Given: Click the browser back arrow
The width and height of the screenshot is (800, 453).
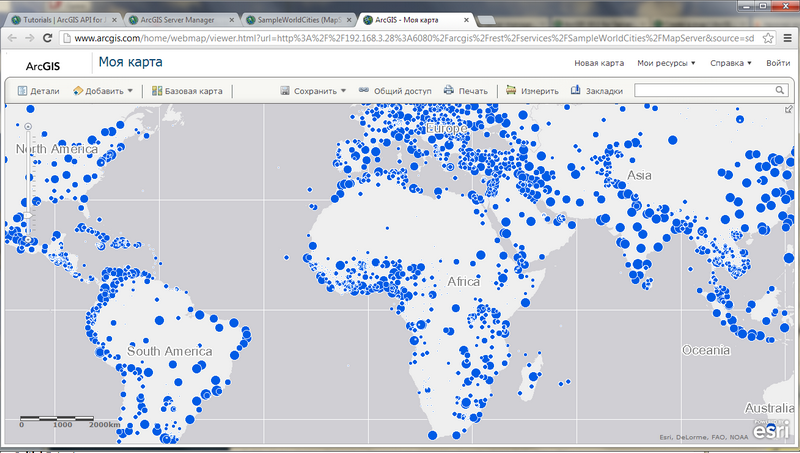Looking at the screenshot, I should [12, 38].
